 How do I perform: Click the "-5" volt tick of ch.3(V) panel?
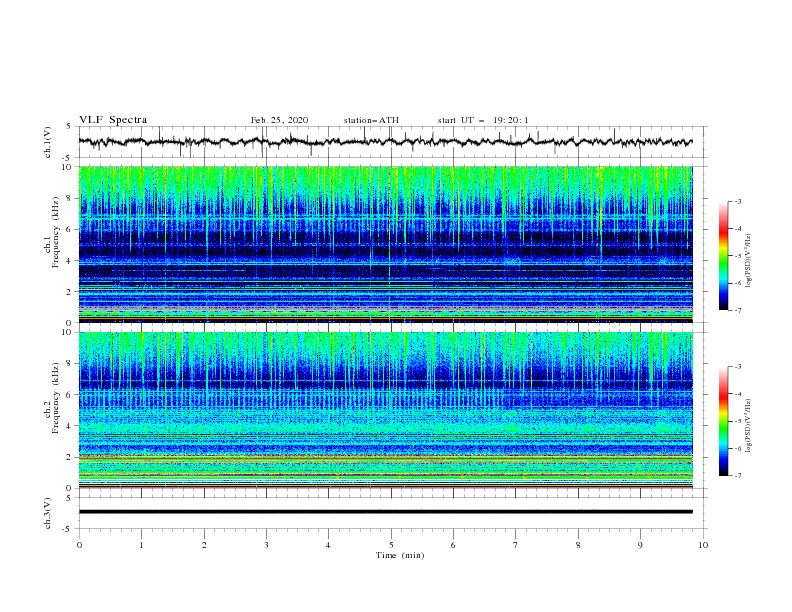pos(68,529)
